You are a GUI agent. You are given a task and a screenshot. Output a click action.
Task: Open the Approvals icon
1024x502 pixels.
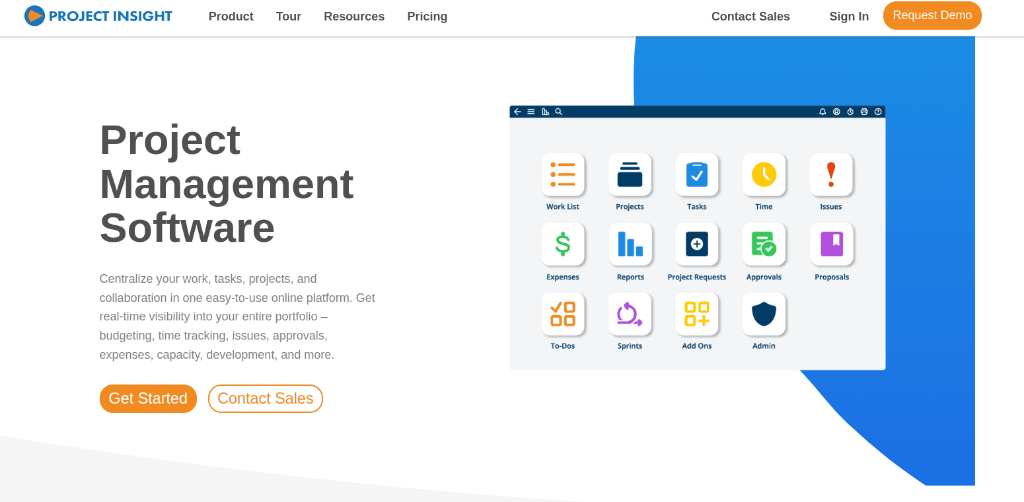pos(763,244)
